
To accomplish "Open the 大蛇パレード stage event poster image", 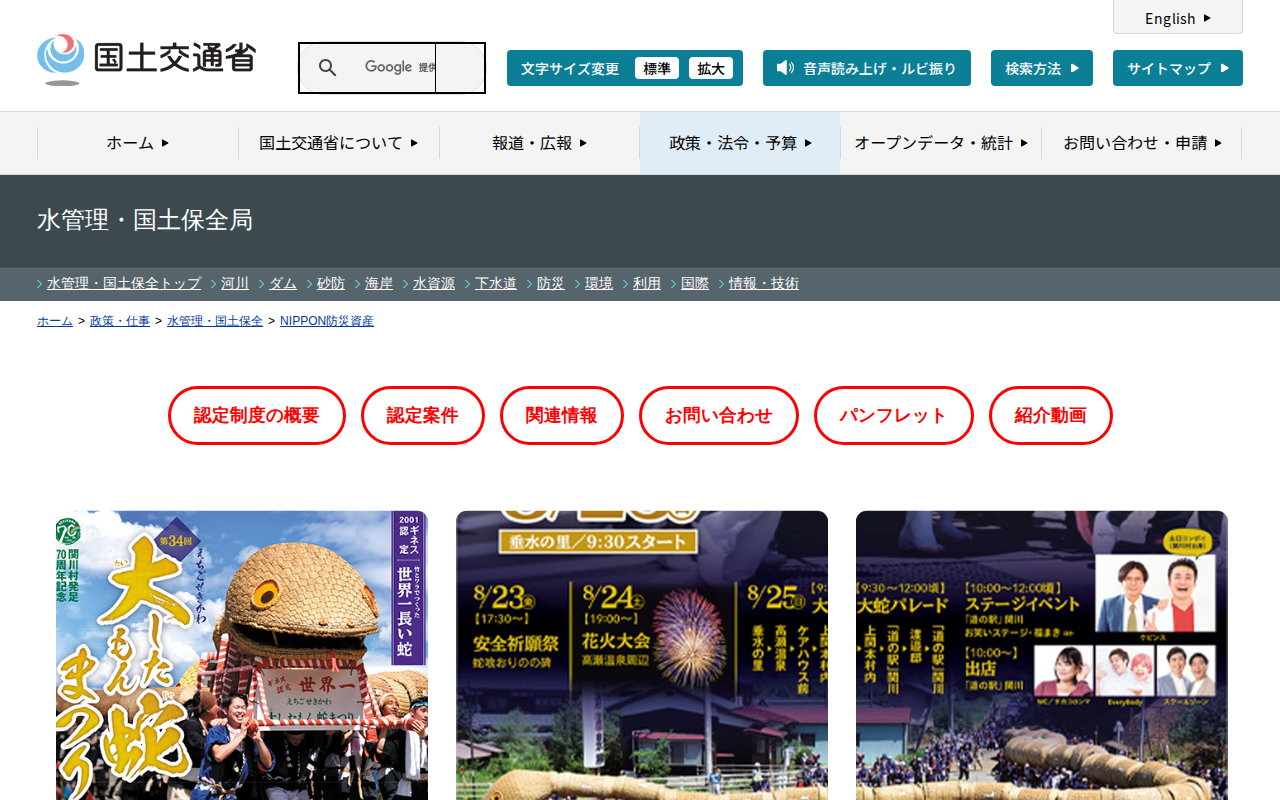I will tap(1042, 655).
